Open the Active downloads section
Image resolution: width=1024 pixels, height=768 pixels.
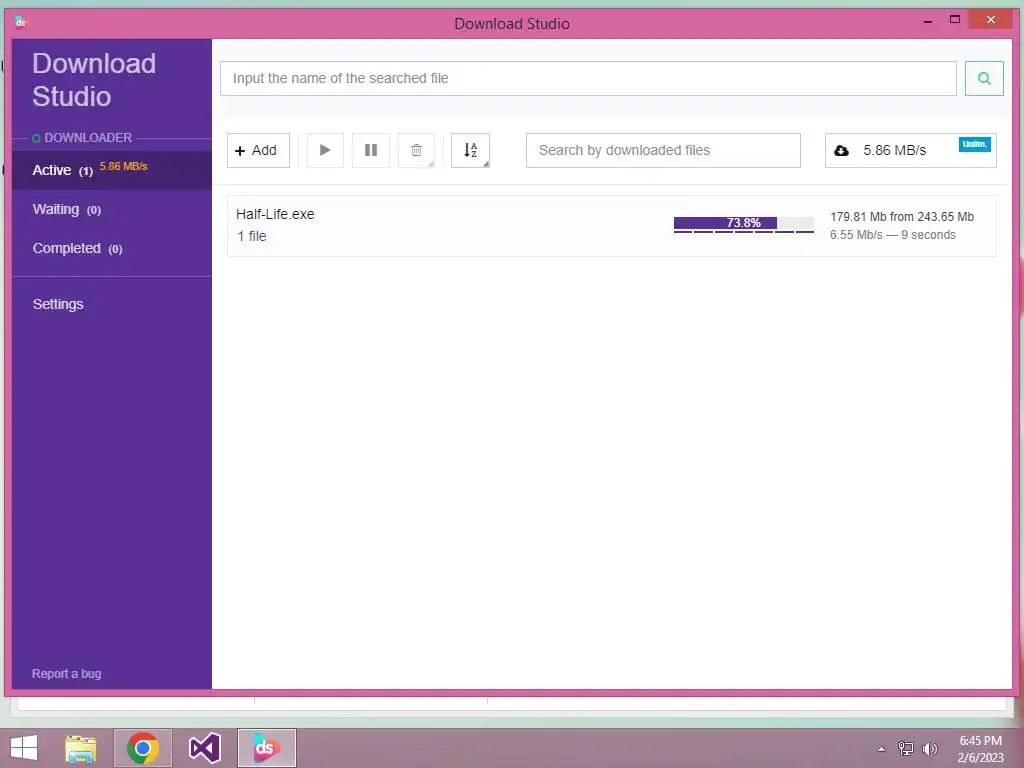point(112,170)
